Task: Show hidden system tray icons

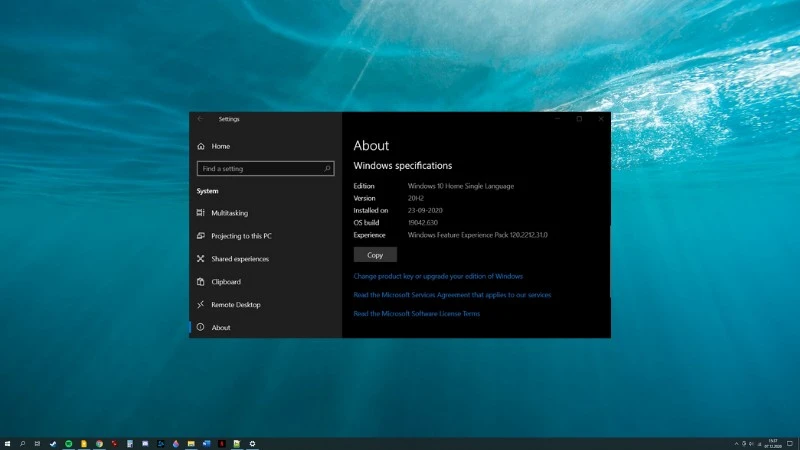Action: pyautogui.click(x=736, y=444)
